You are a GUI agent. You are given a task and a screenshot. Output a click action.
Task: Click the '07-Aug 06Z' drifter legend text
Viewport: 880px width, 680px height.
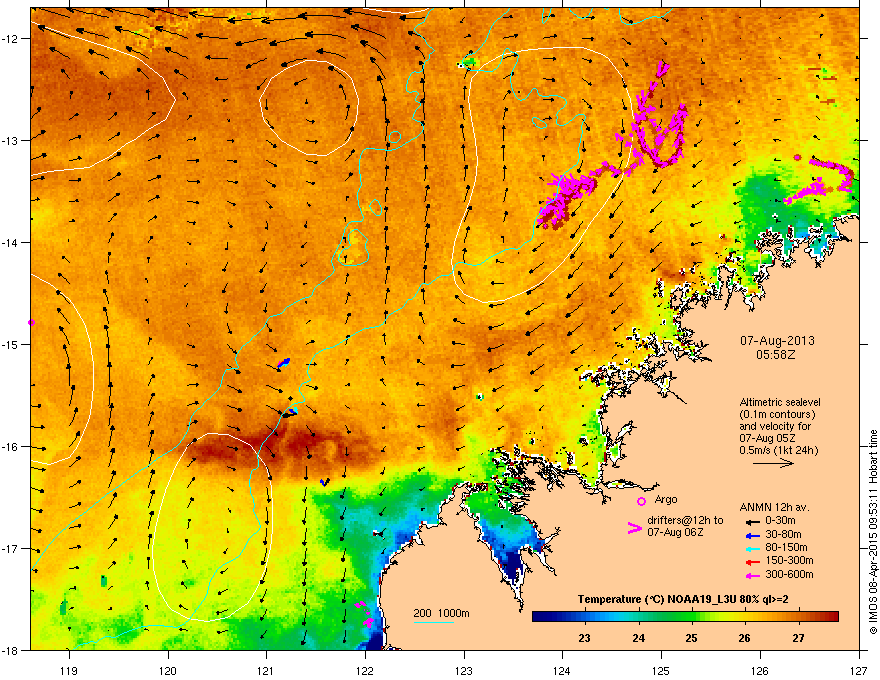[675, 532]
